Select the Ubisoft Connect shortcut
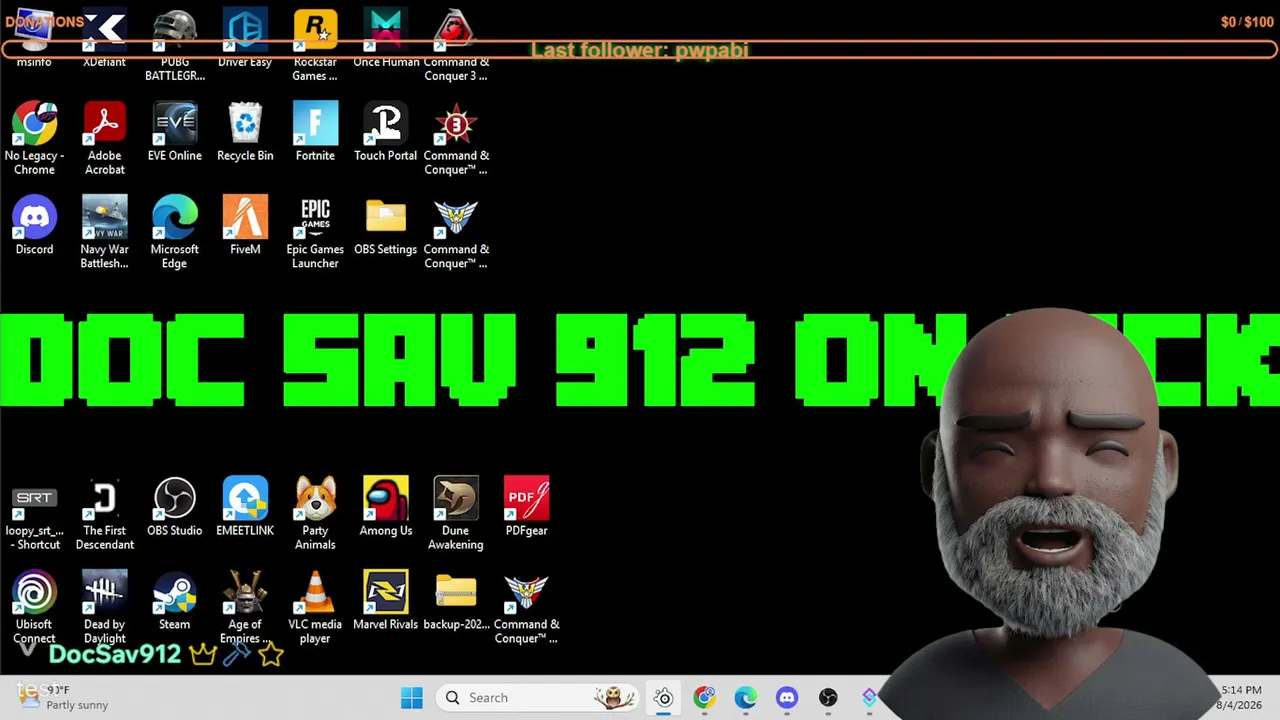The width and height of the screenshot is (1280, 720). 34,607
